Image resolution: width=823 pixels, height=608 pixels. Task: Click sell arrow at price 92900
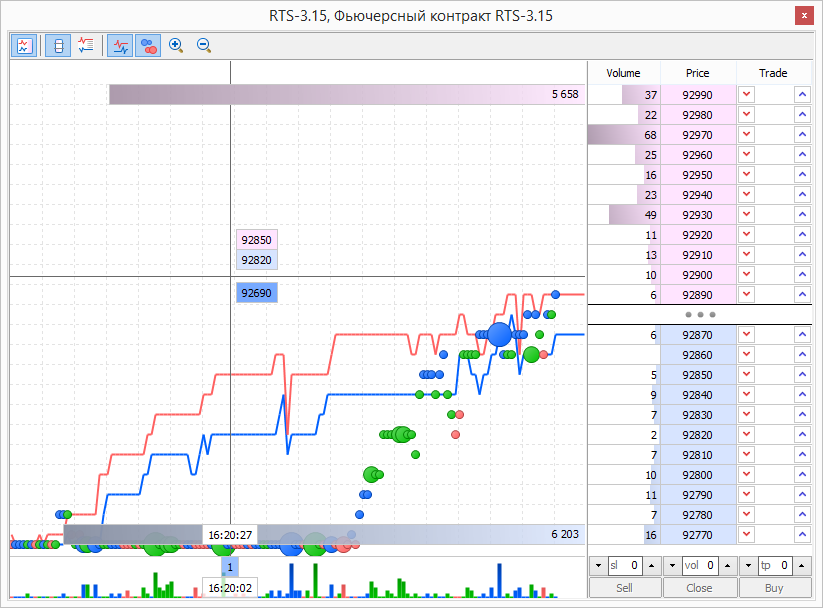(x=746, y=274)
